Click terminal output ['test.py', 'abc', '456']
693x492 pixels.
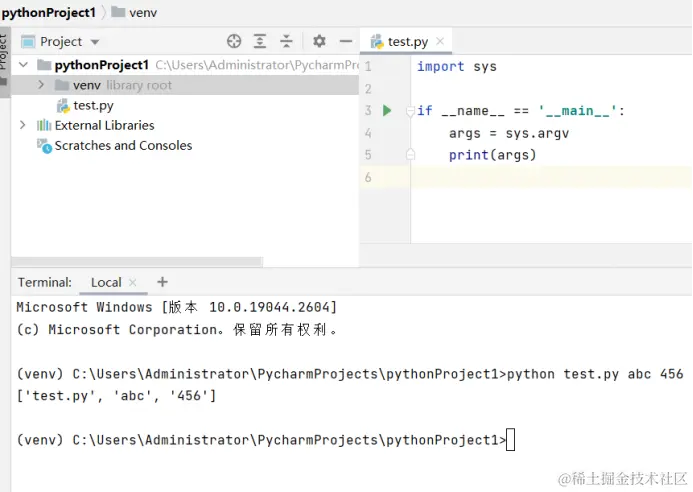(x=117, y=395)
